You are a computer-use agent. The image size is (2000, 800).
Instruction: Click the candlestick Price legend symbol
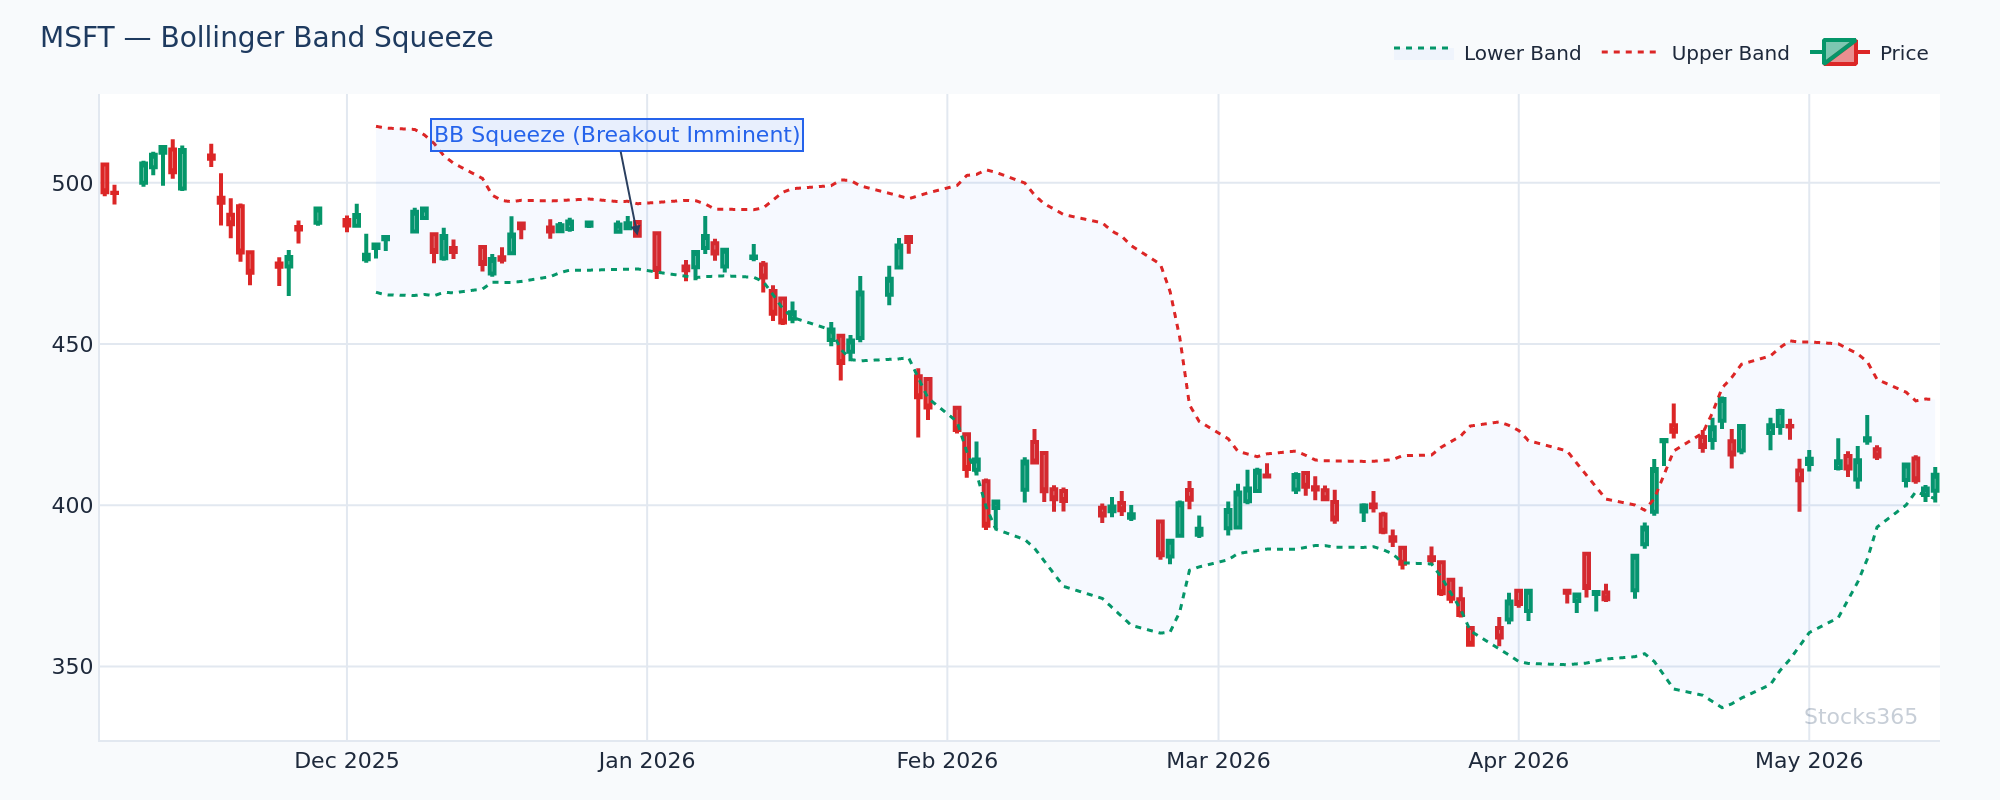point(1839,52)
